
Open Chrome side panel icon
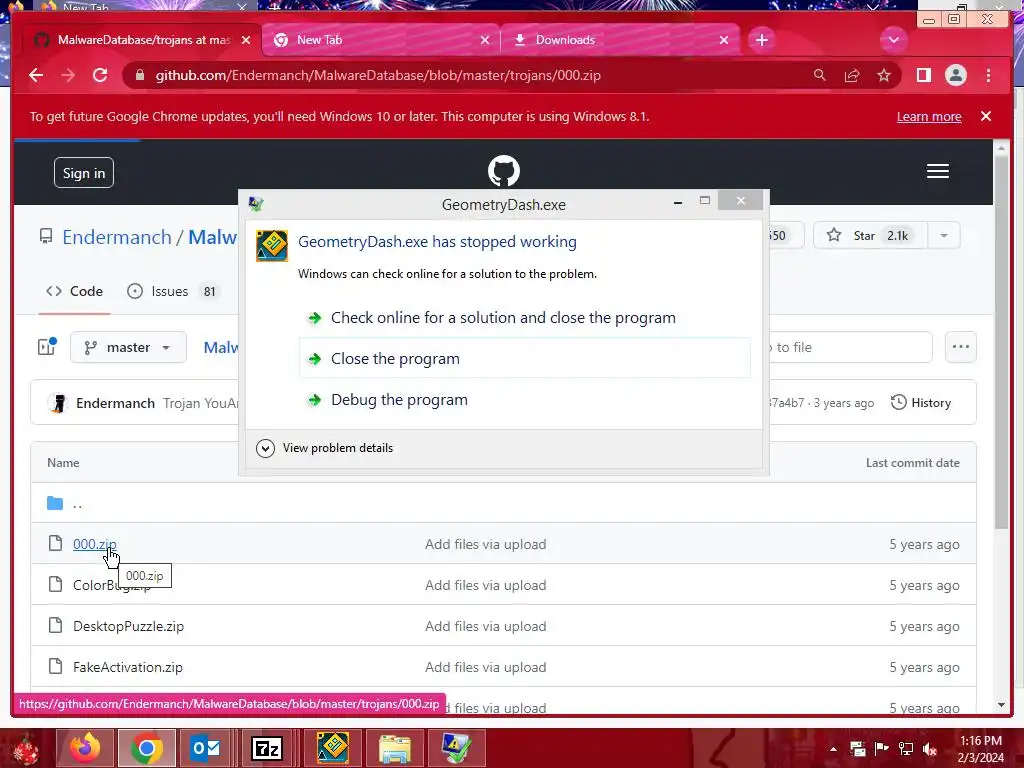[x=923, y=75]
